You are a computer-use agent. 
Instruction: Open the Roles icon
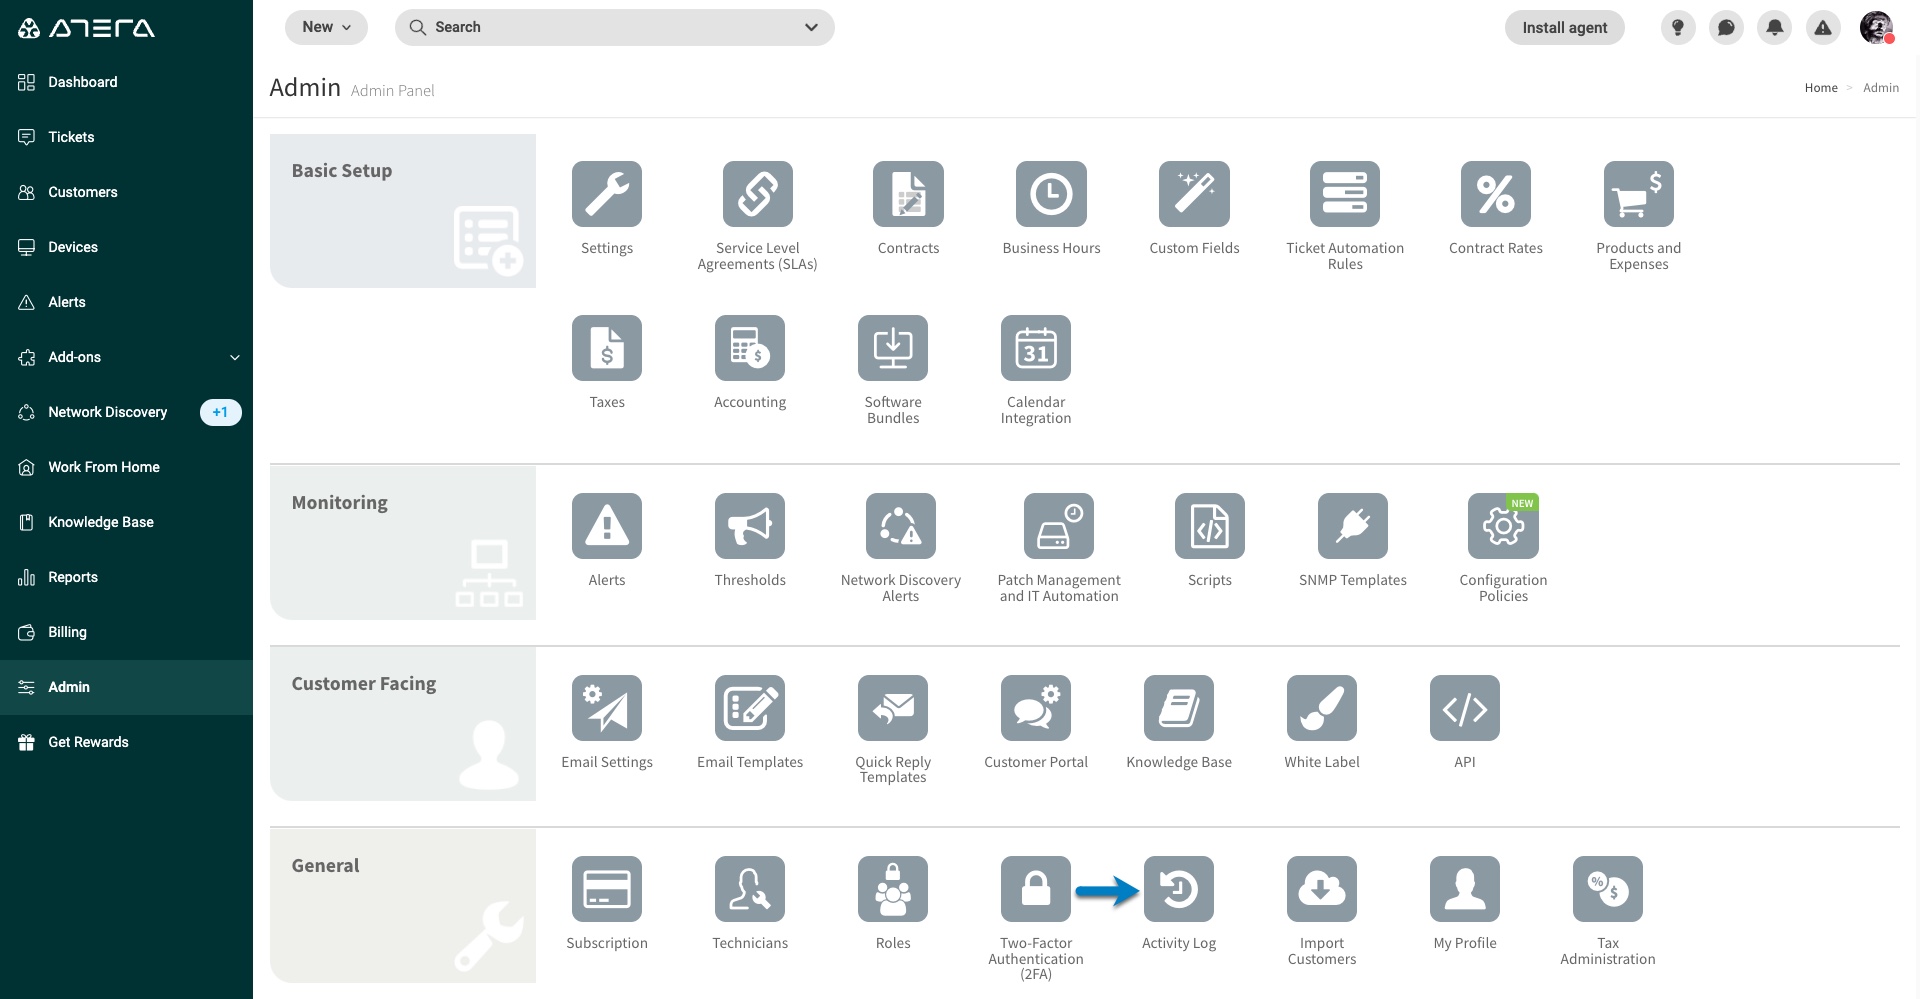click(x=893, y=889)
